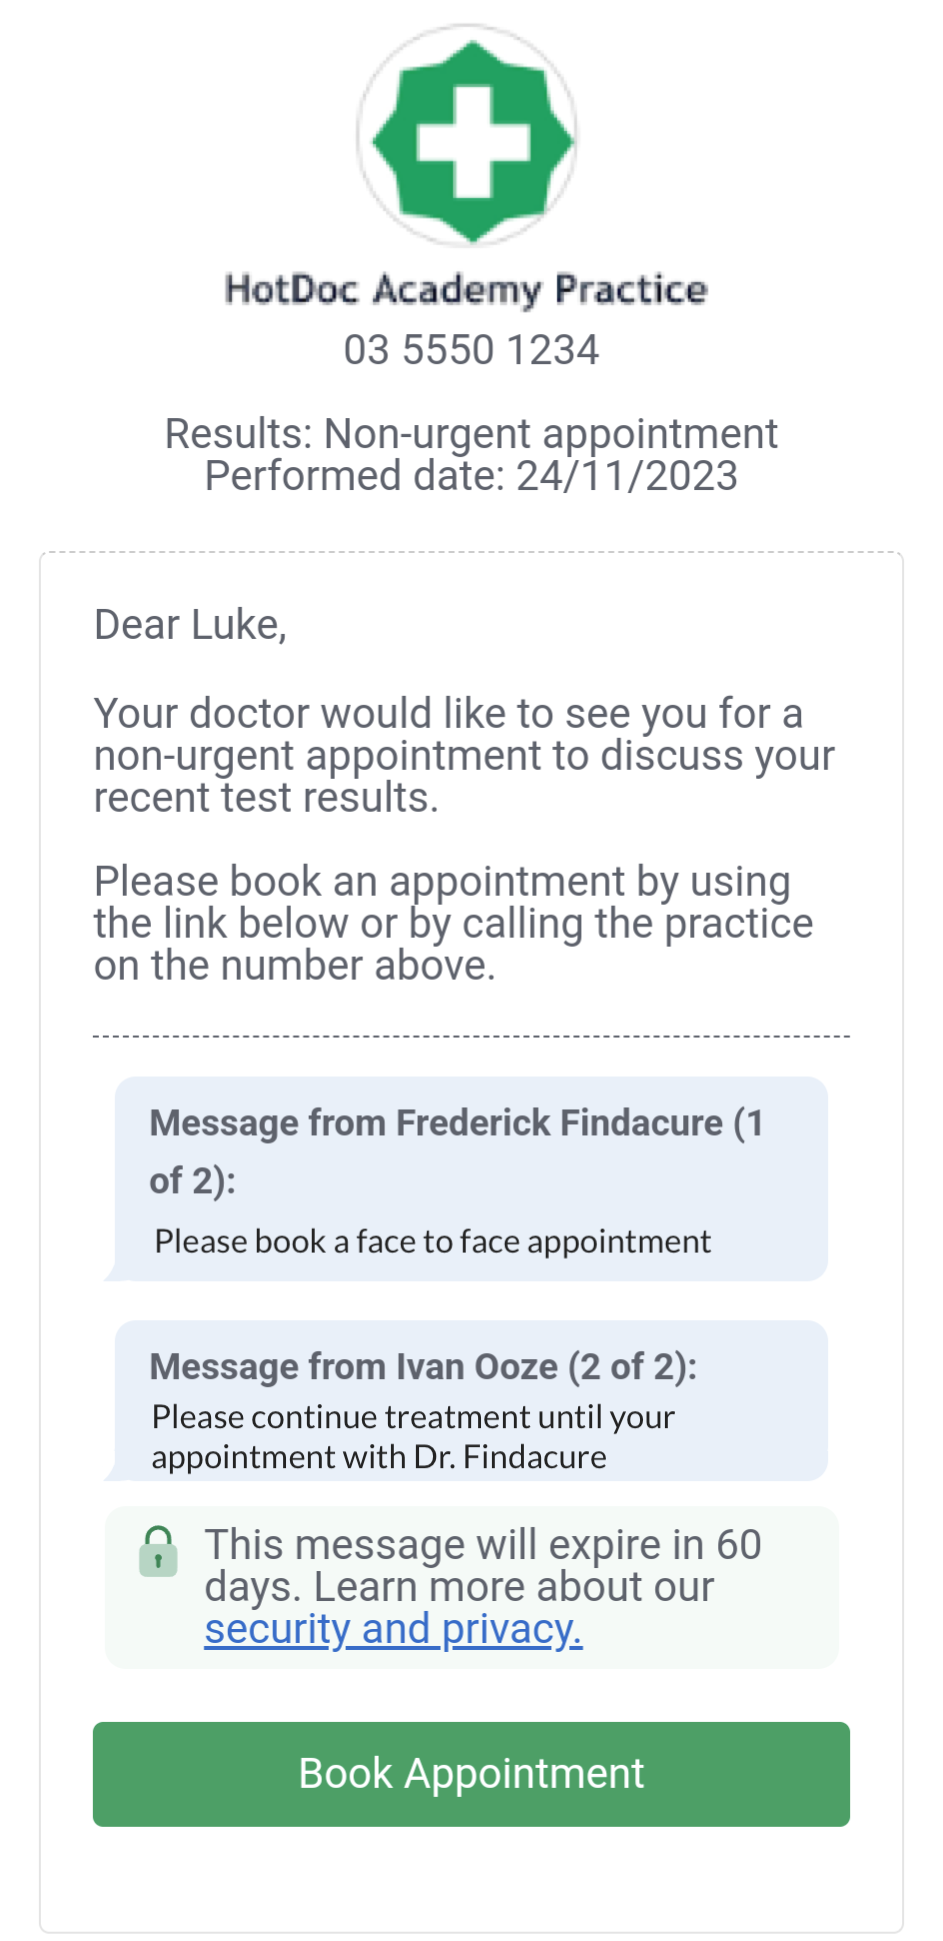
Task: Select the HotDoc Academy Practice name
Action: (x=466, y=290)
